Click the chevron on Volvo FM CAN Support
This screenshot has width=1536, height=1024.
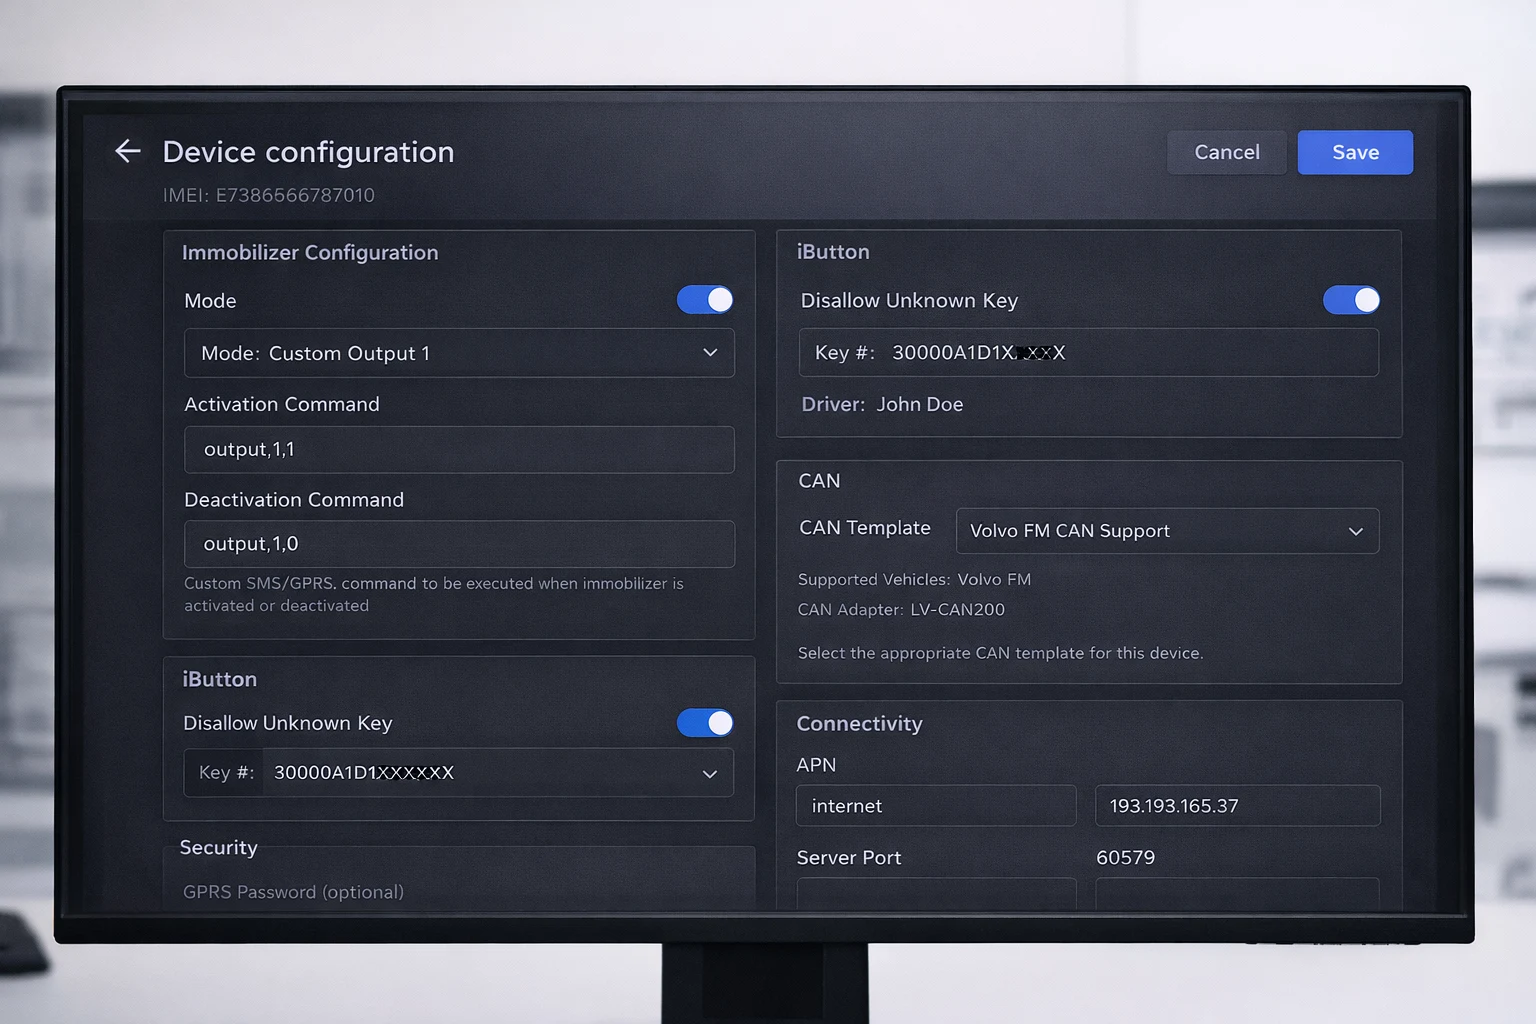[x=1355, y=531]
